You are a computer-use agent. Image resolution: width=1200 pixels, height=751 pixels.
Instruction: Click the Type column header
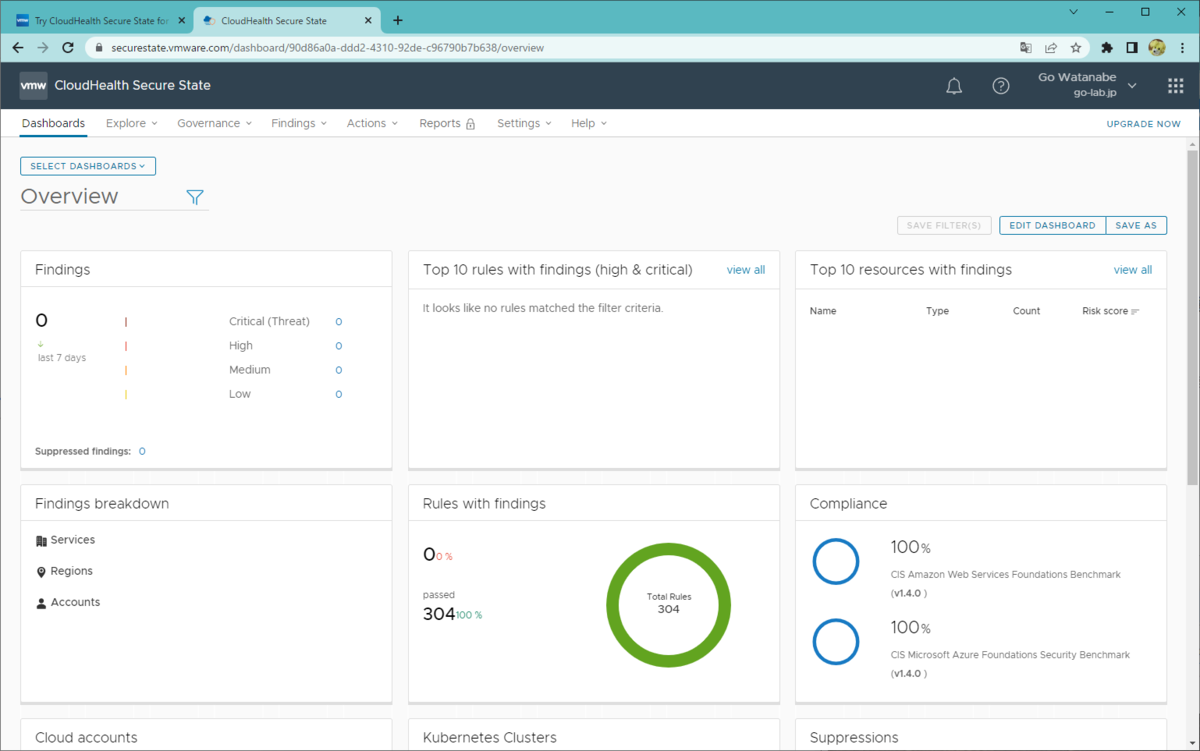coord(938,311)
